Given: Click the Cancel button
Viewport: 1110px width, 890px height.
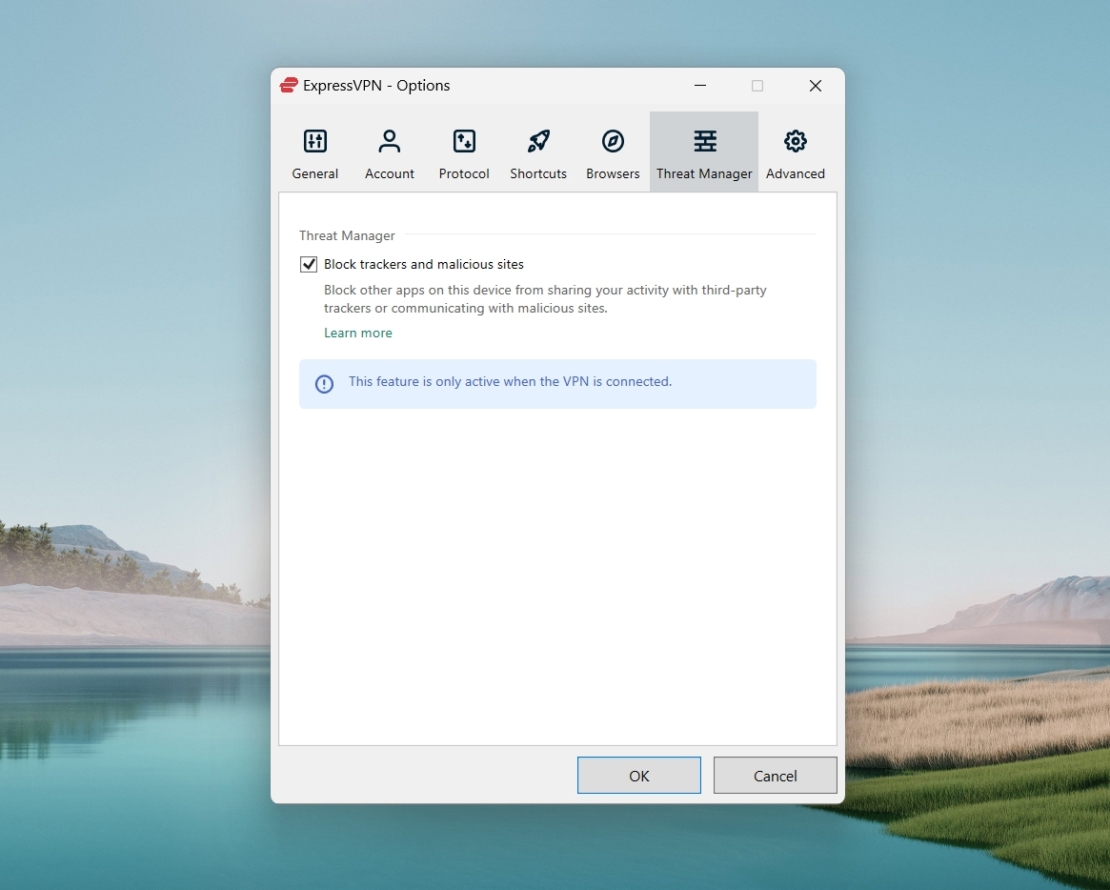Looking at the screenshot, I should [774, 775].
